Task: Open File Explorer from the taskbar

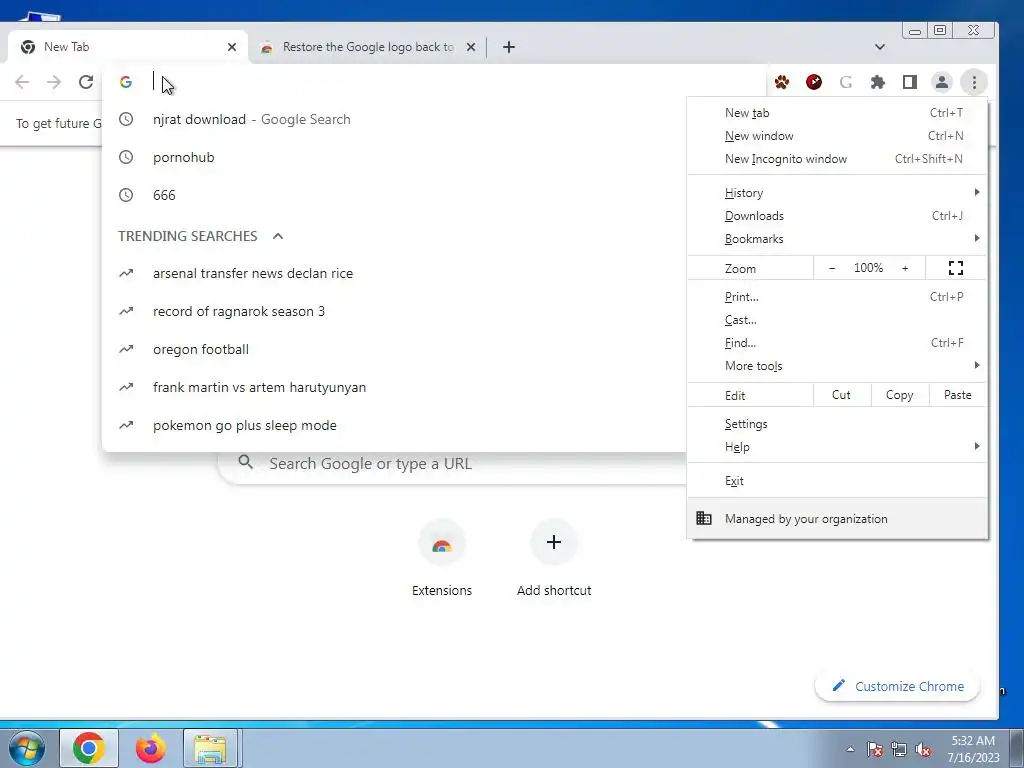Action: coord(211,748)
